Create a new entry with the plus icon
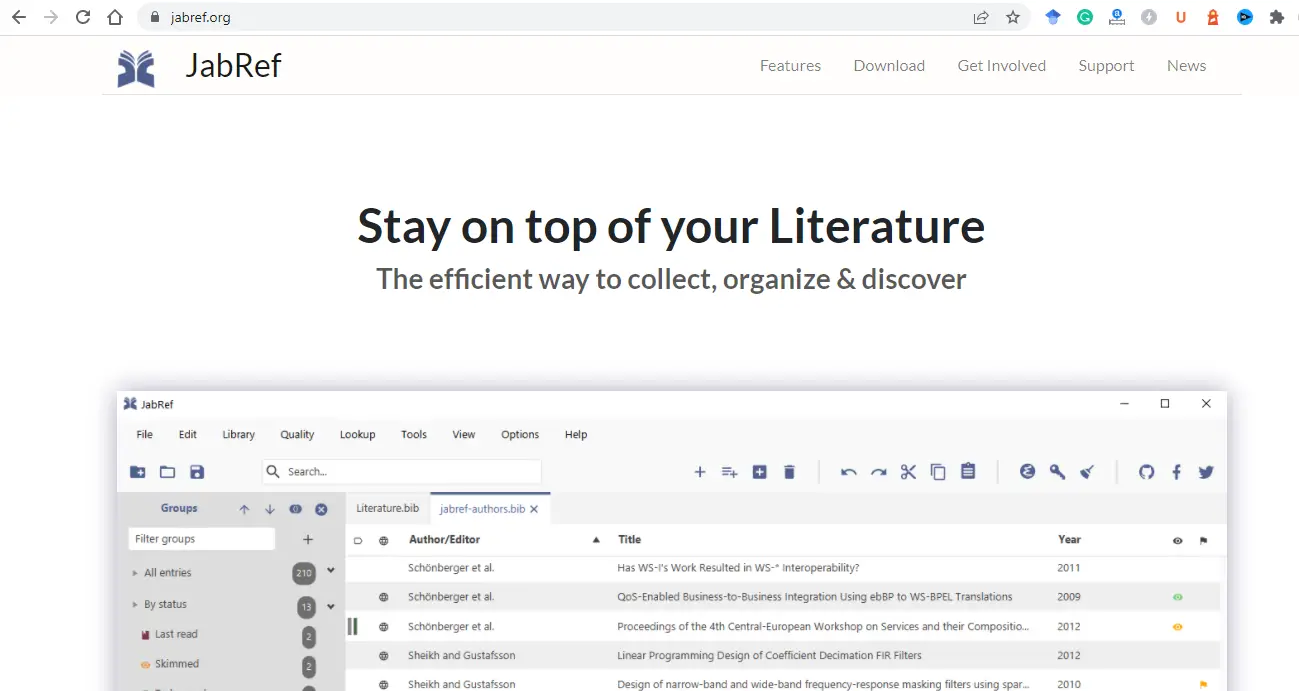The image size is (1299, 691). (700, 471)
